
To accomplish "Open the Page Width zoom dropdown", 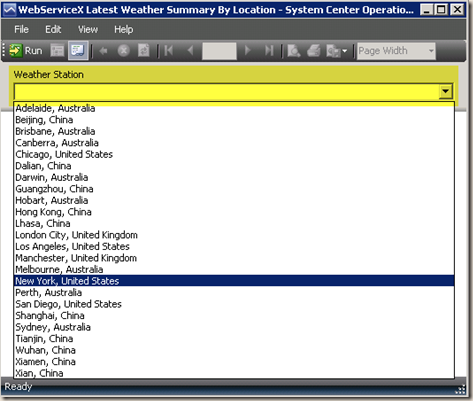I will 396,51.
